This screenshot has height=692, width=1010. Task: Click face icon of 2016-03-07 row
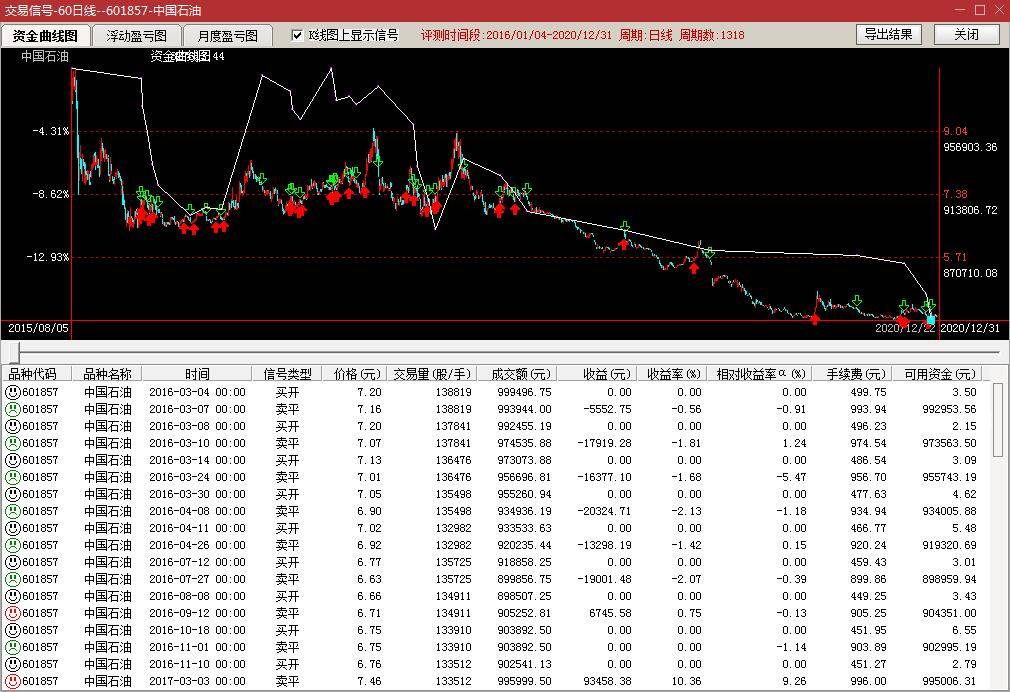[x=13, y=409]
